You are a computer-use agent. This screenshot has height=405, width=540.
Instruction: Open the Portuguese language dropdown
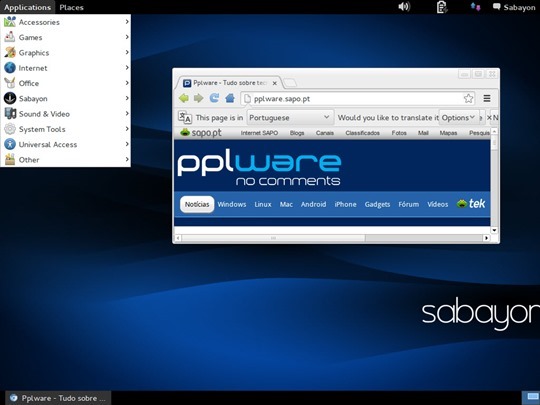(x=290, y=118)
